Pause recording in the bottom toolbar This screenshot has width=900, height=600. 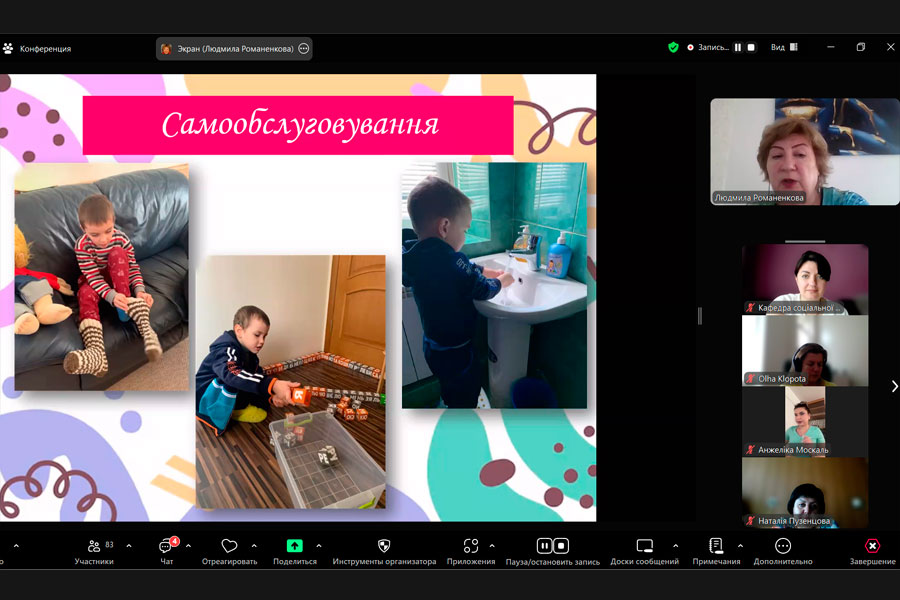544,545
